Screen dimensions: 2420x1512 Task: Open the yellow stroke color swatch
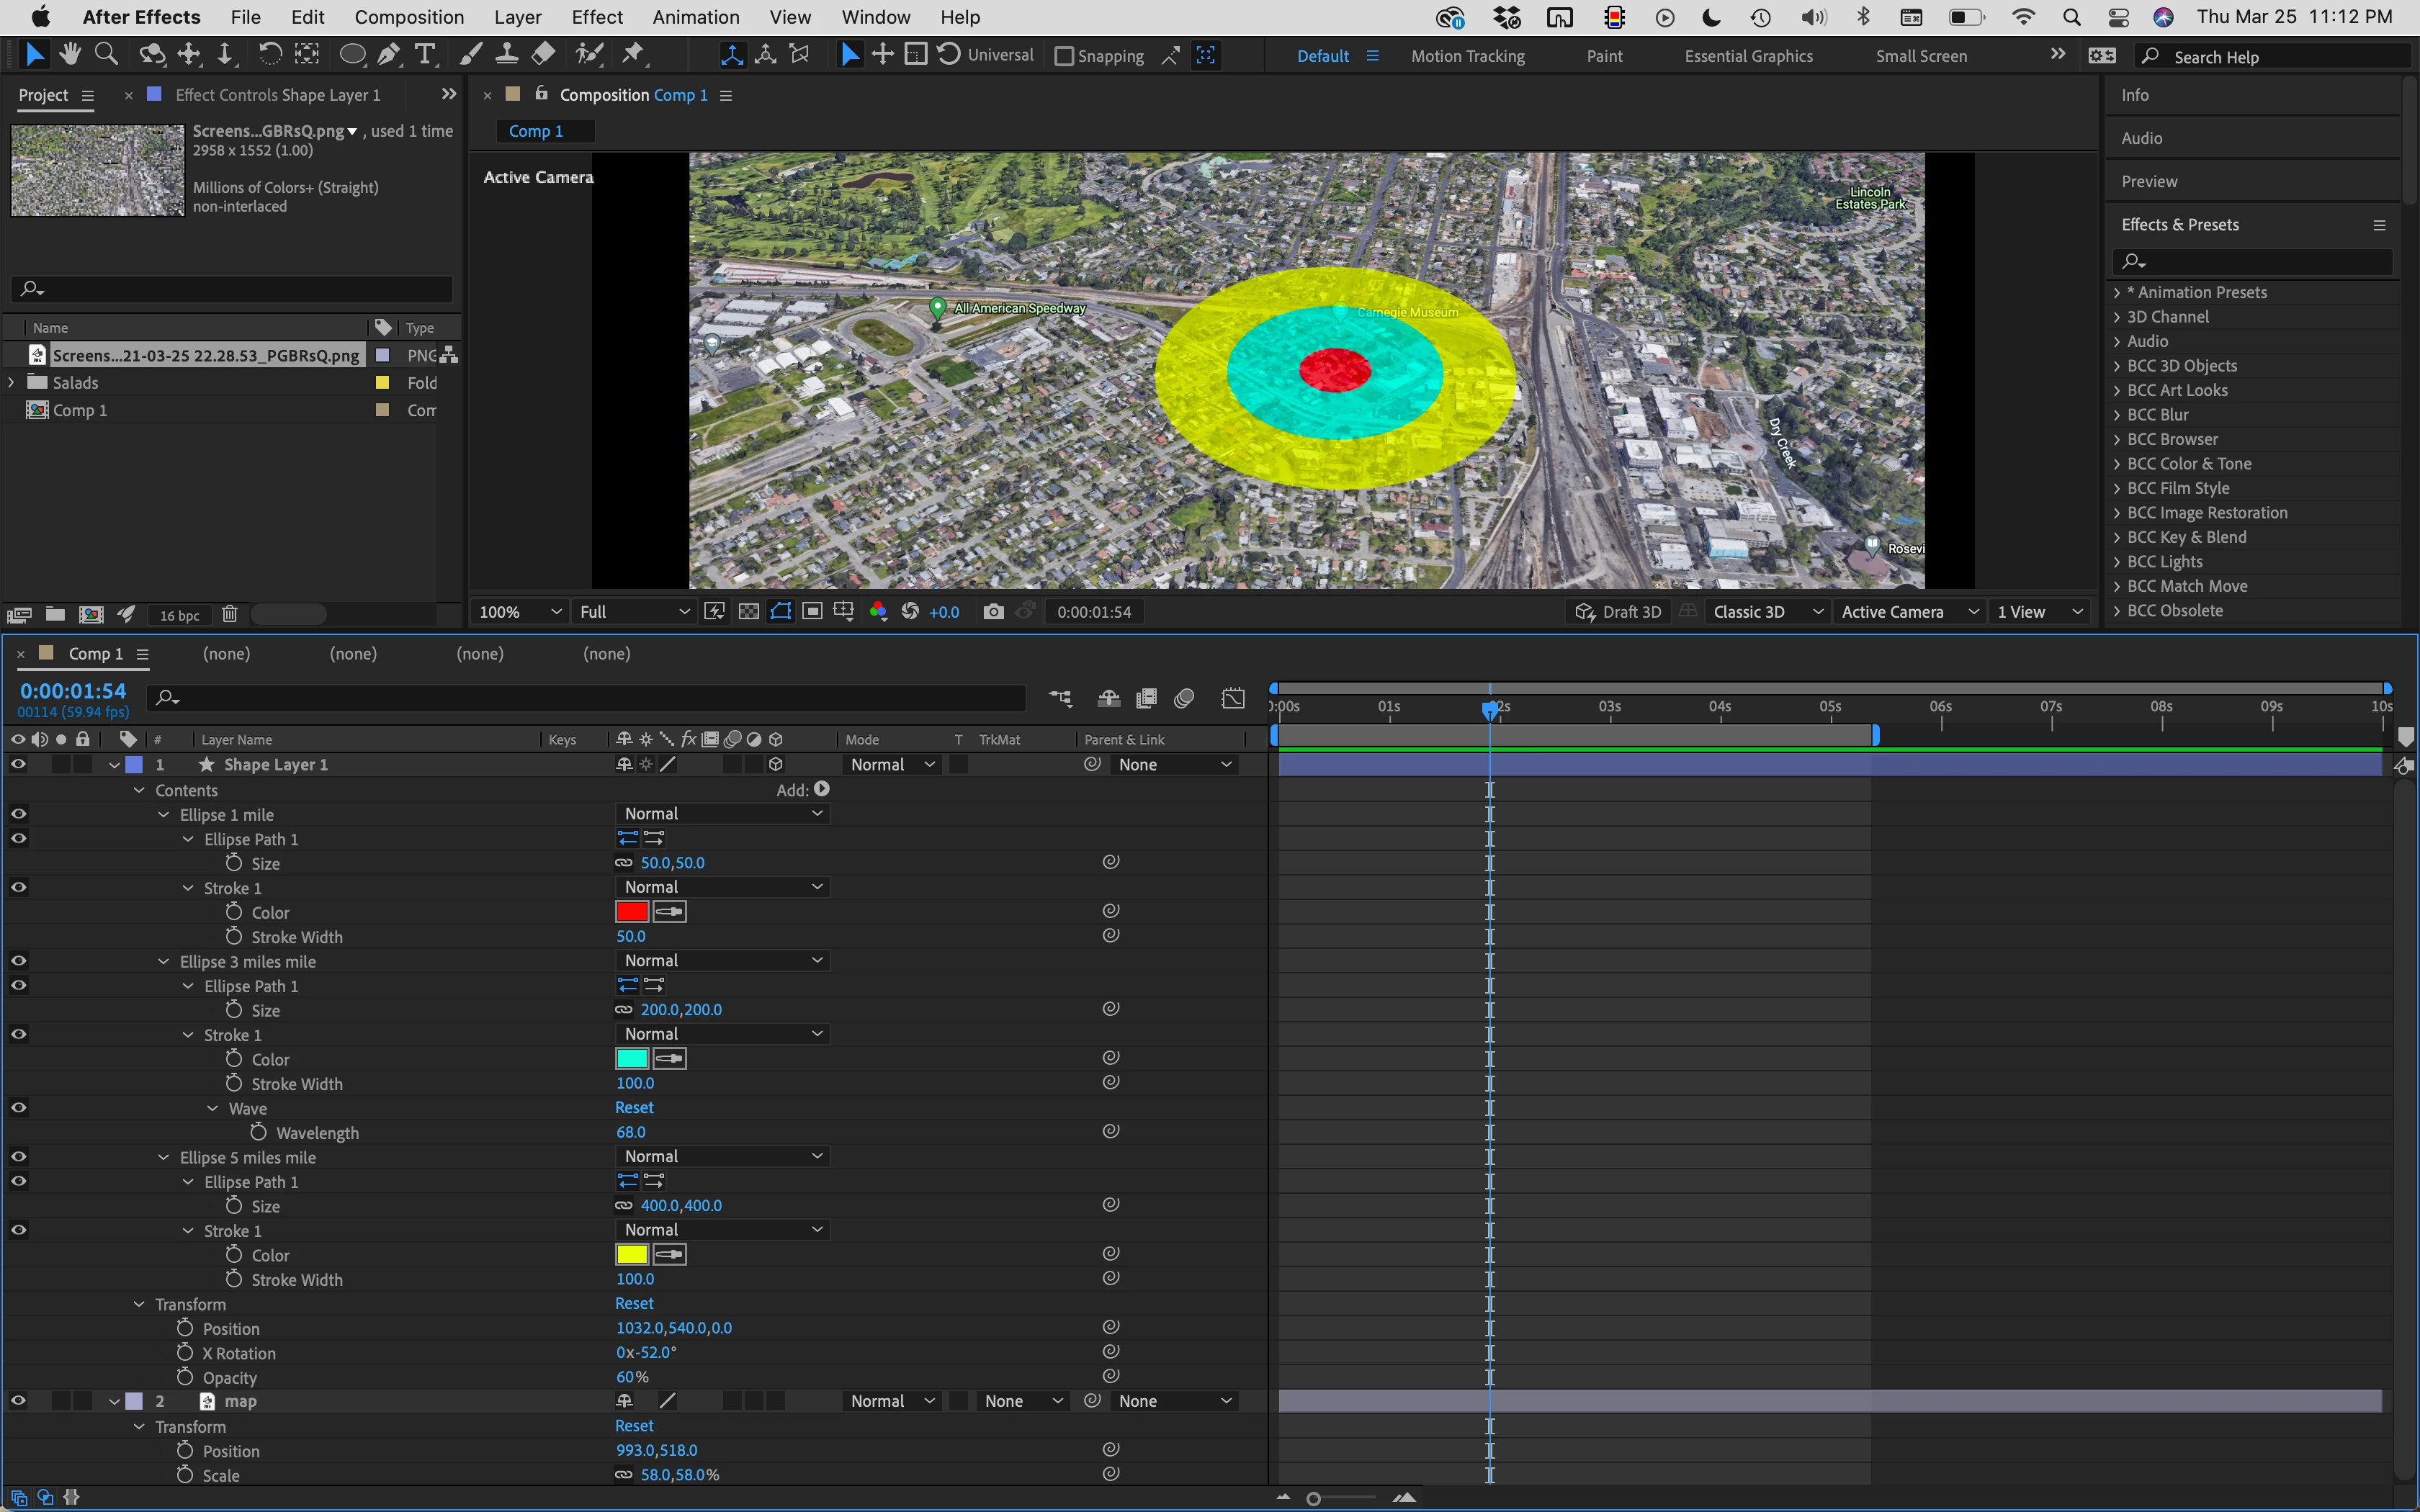tap(632, 1255)
